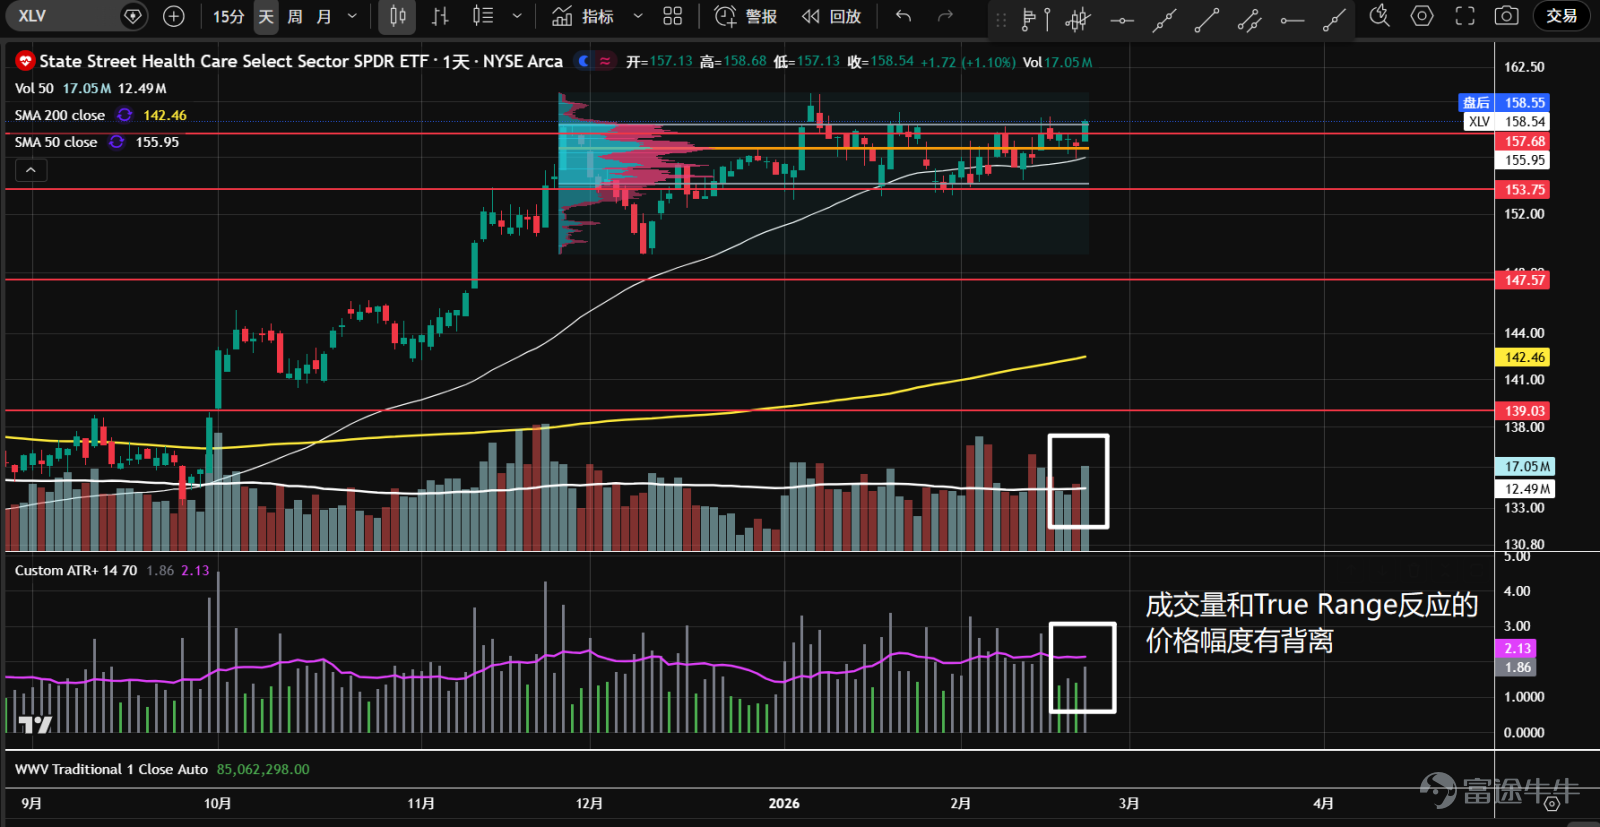
Task: Open chart settings hexagon icon
Action: (x=1422, y=16)
